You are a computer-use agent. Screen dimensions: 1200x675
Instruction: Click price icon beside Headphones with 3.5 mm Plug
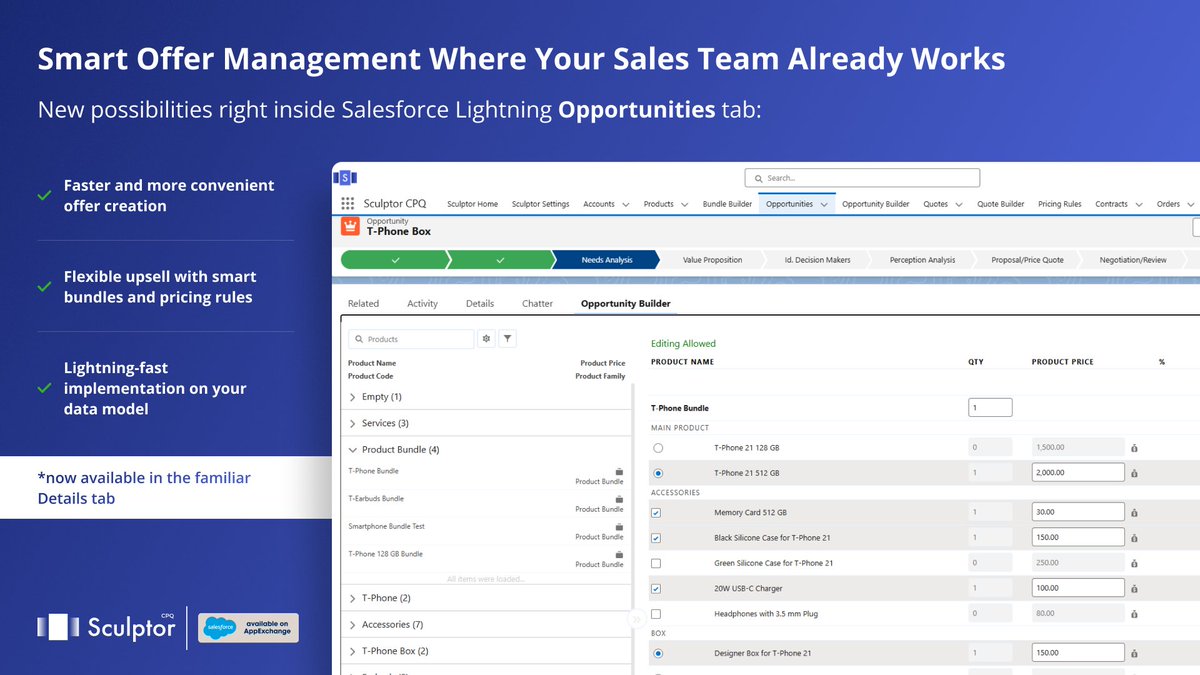click(x=1134, y=614)
